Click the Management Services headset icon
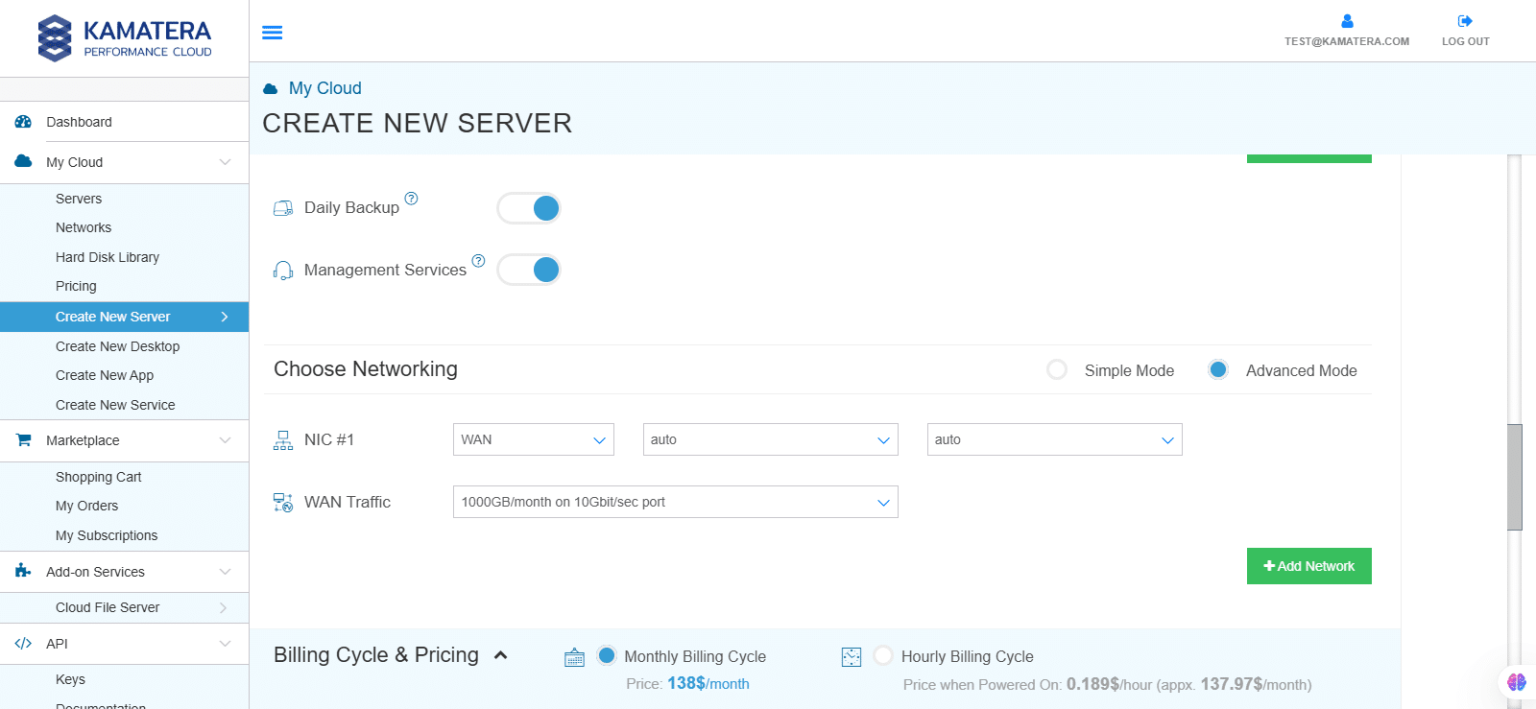 283,269
